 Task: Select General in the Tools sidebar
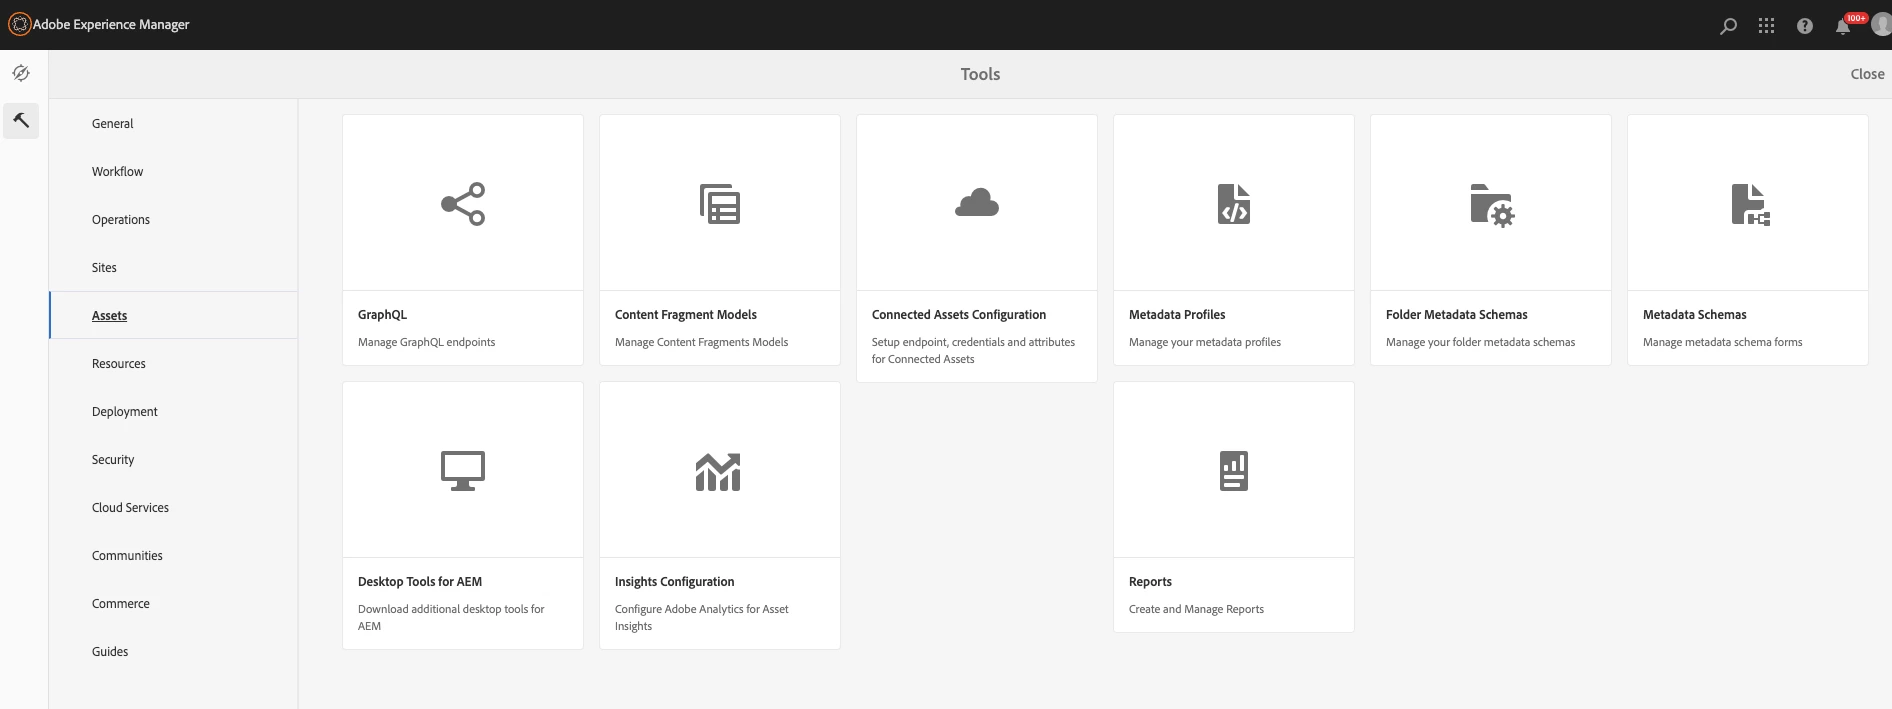click(173, 124)
